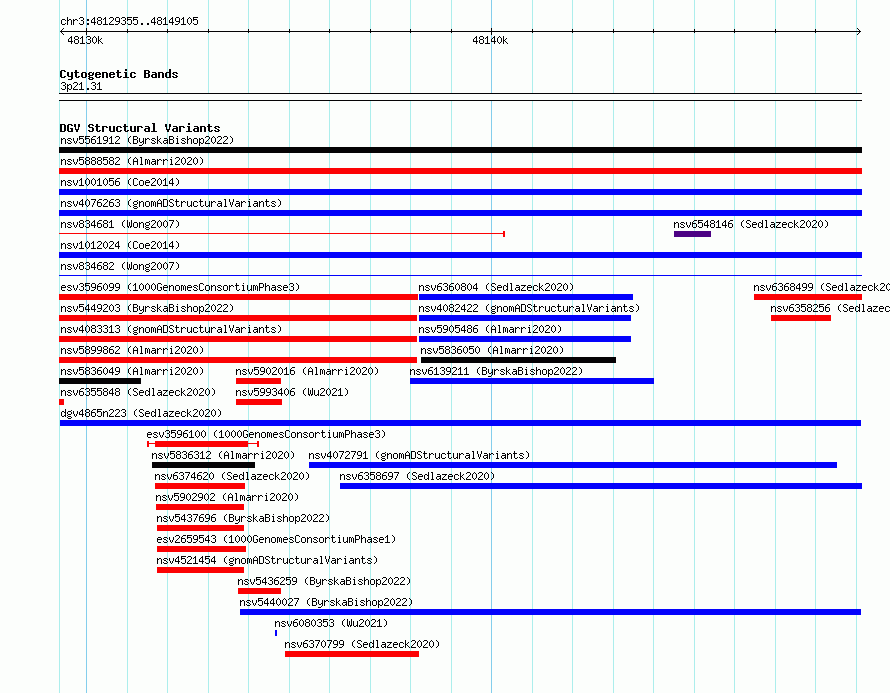This screenshot has width=890, height=693.
Task: Click nsv5436259 (ByrskaBishop2022) label
Action: coord(324,581)
